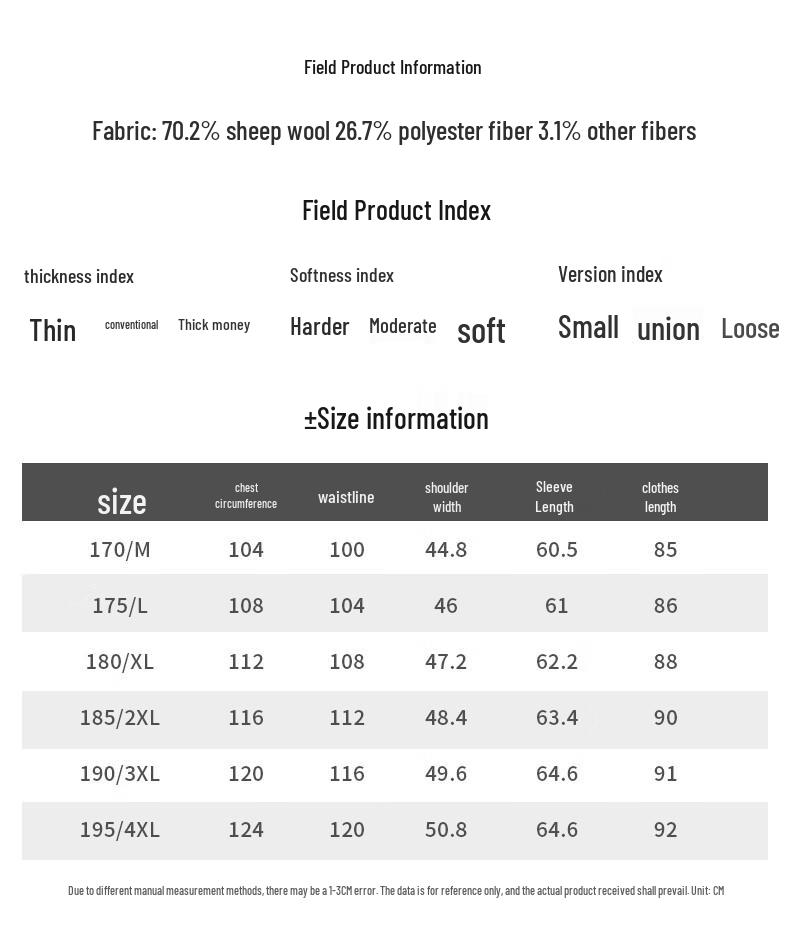Click the 'waistline' column header

click(346, 497)
